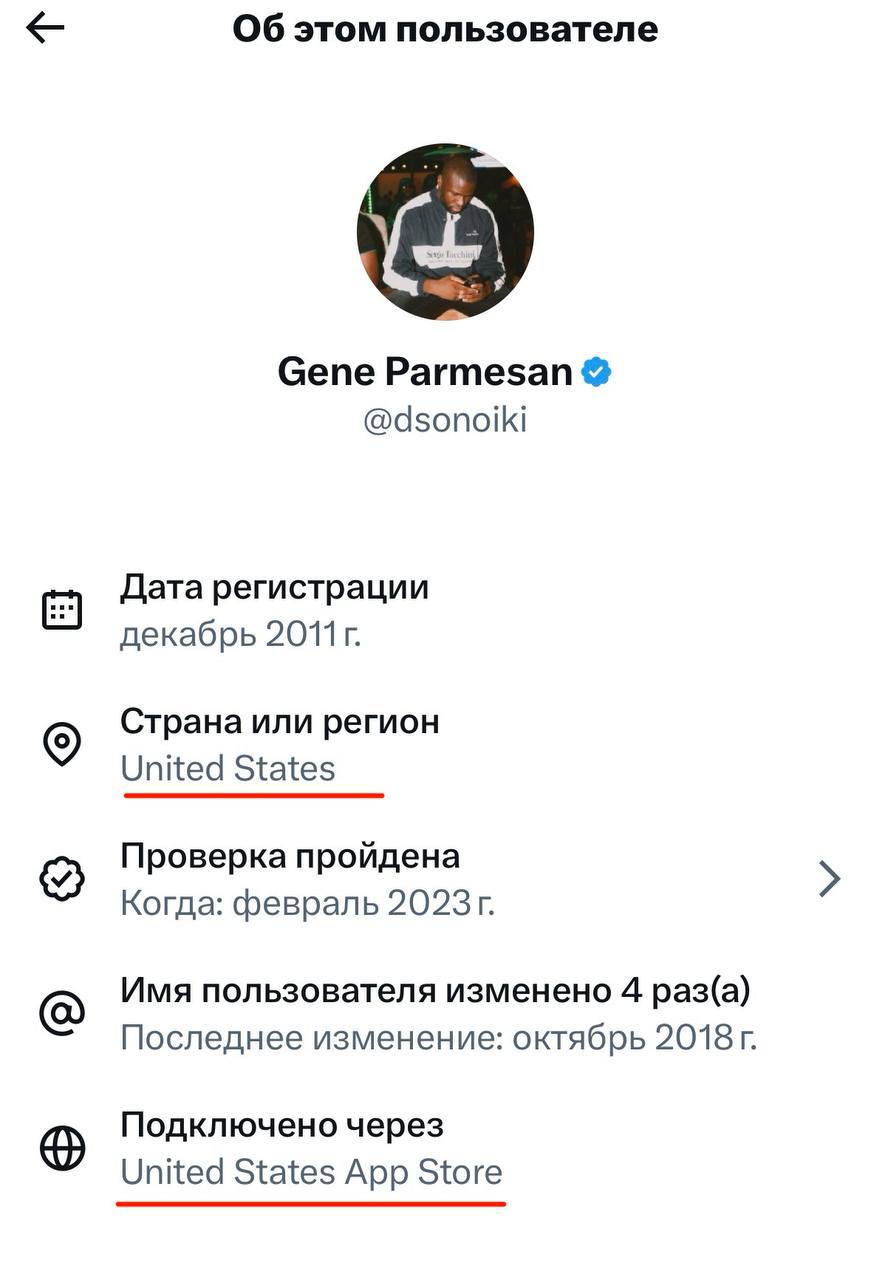Tap the verification checkmark seal icon

(x=62, y=879)
